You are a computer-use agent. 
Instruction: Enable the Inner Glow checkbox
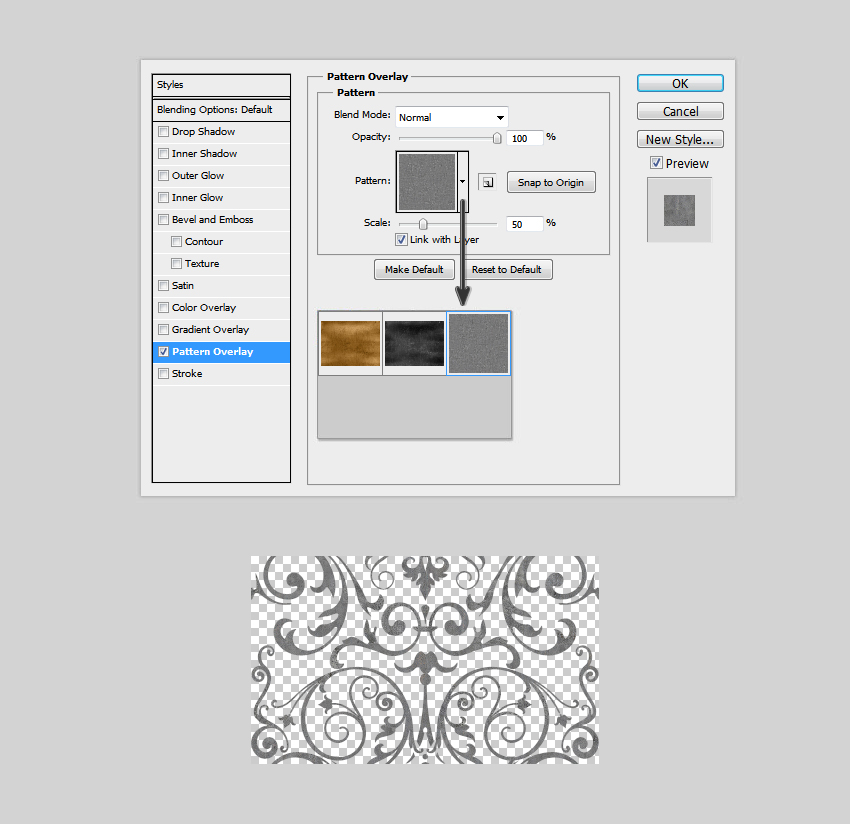click(x=163, y=197)
